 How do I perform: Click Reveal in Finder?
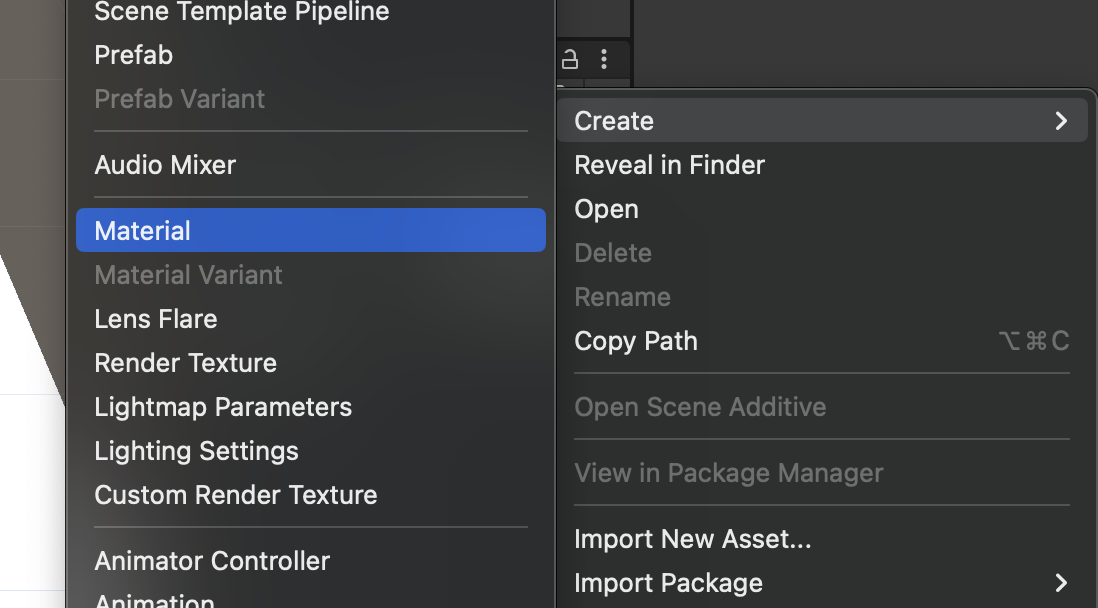(x=669, y=165)
